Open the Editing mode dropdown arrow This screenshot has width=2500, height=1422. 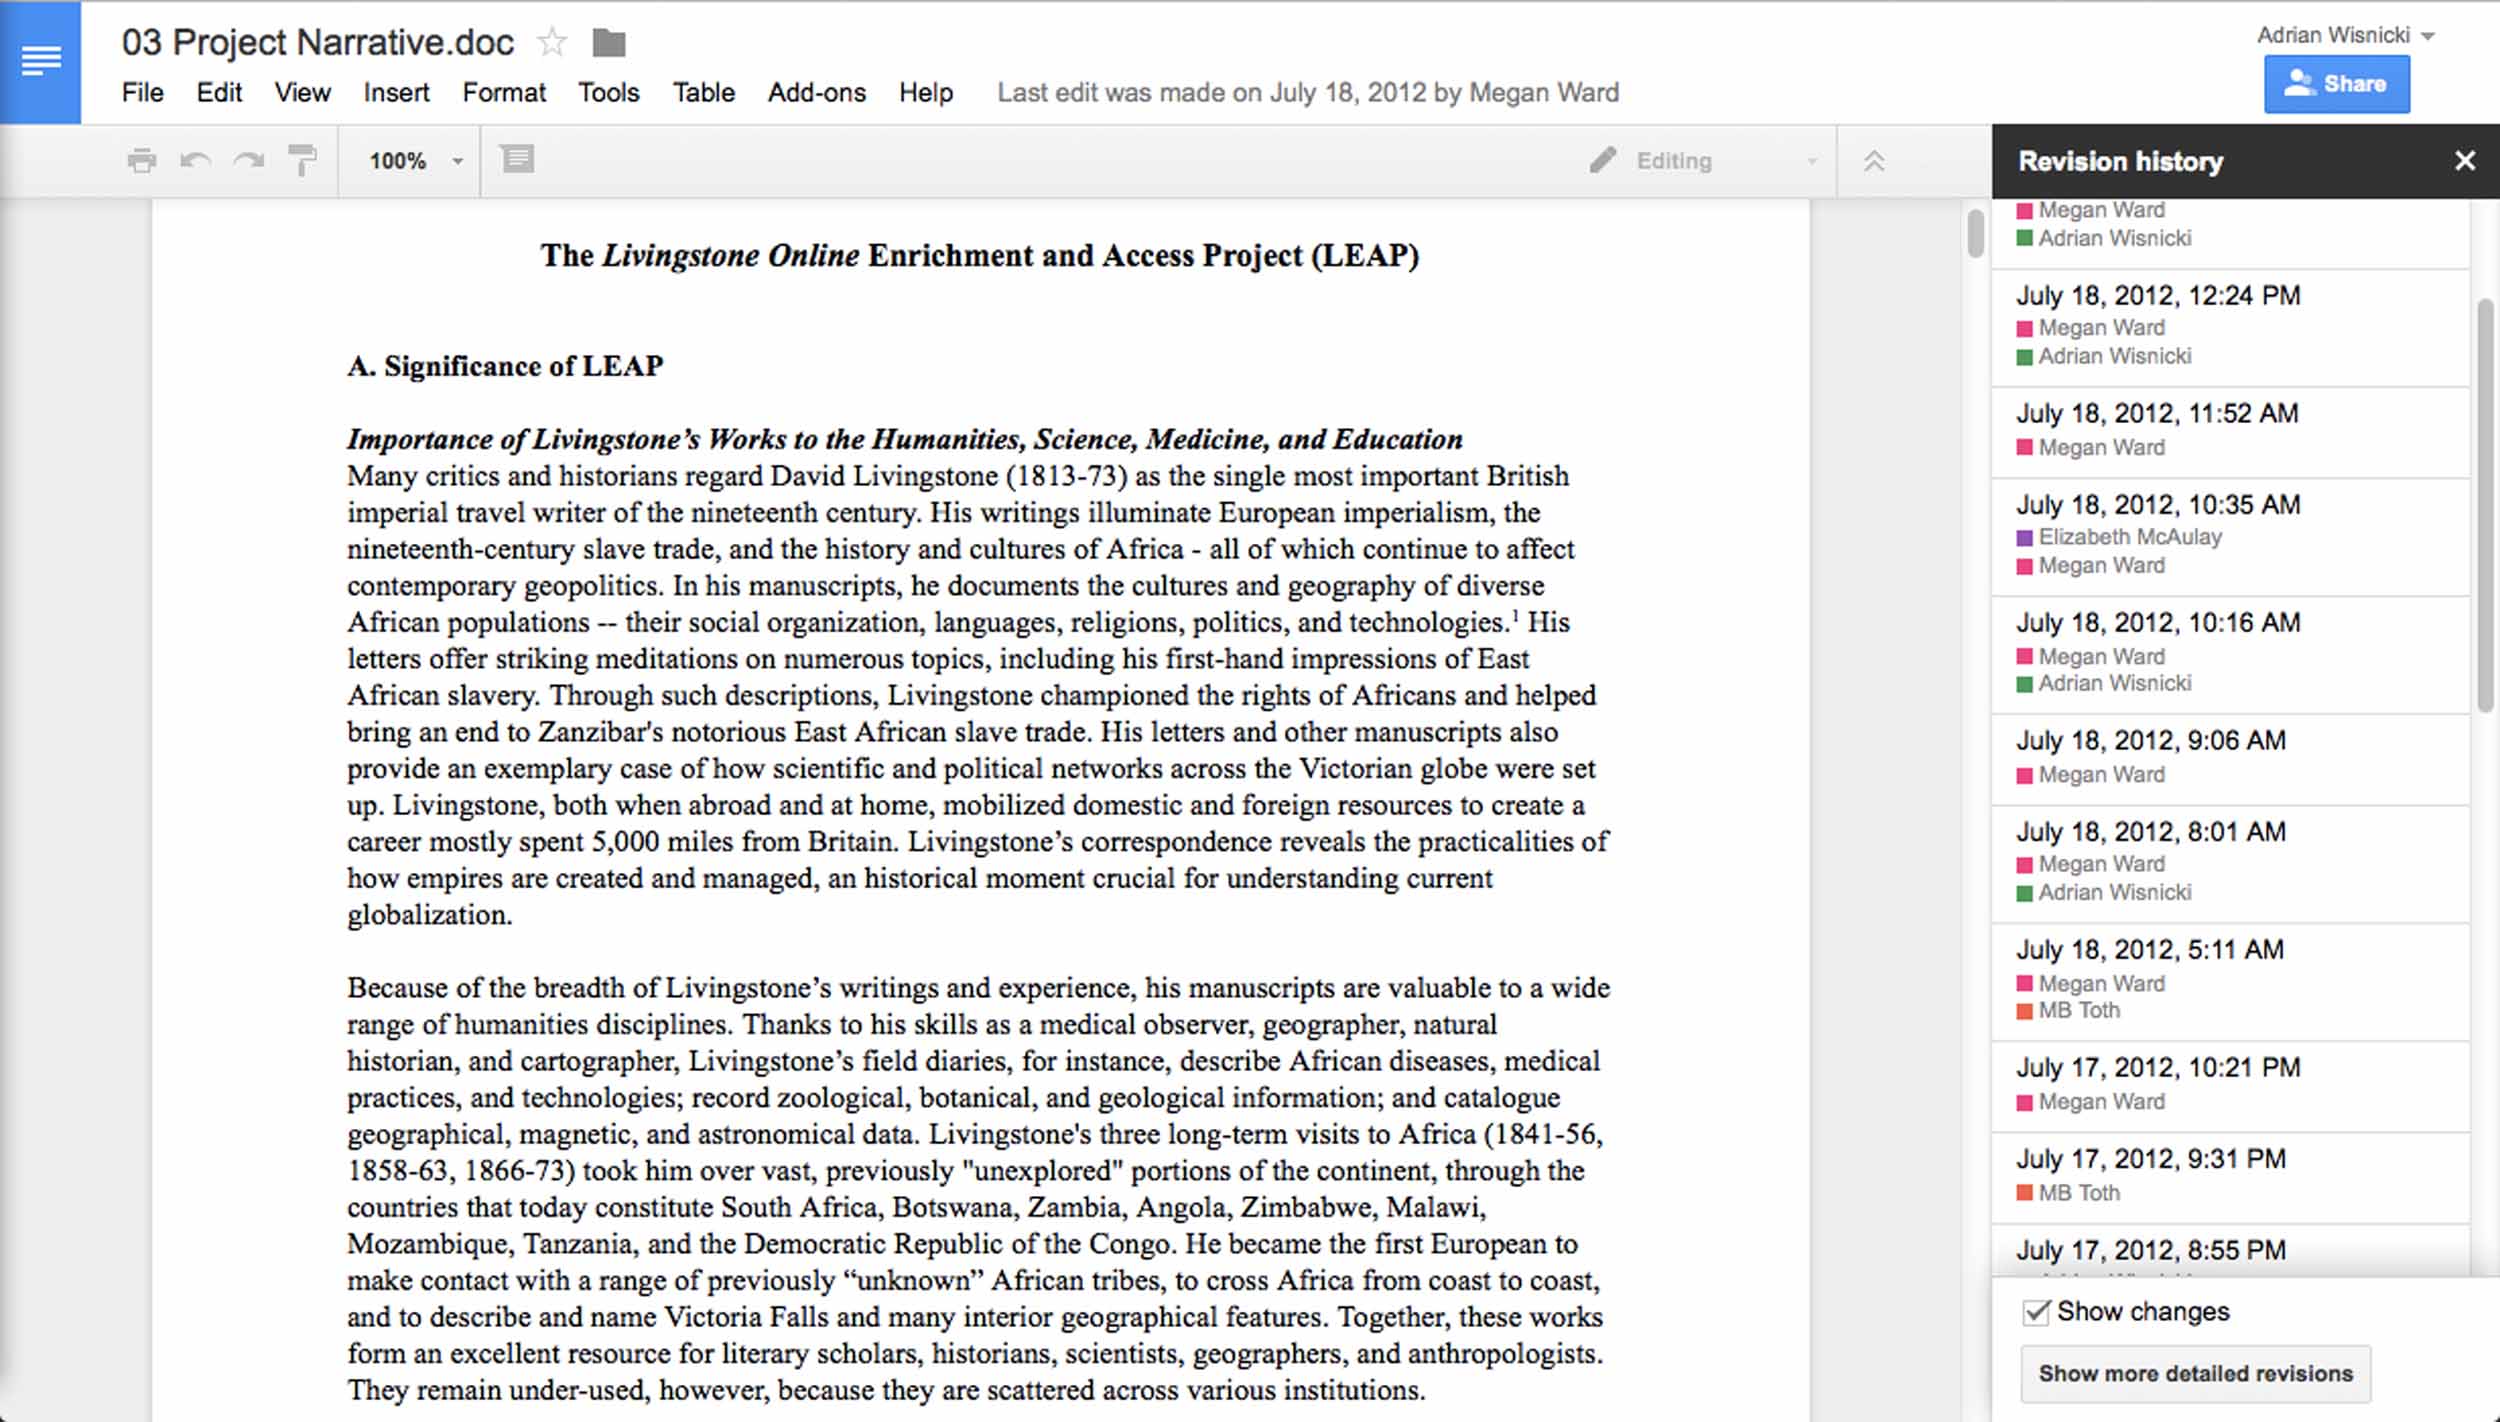point(1811,162)
